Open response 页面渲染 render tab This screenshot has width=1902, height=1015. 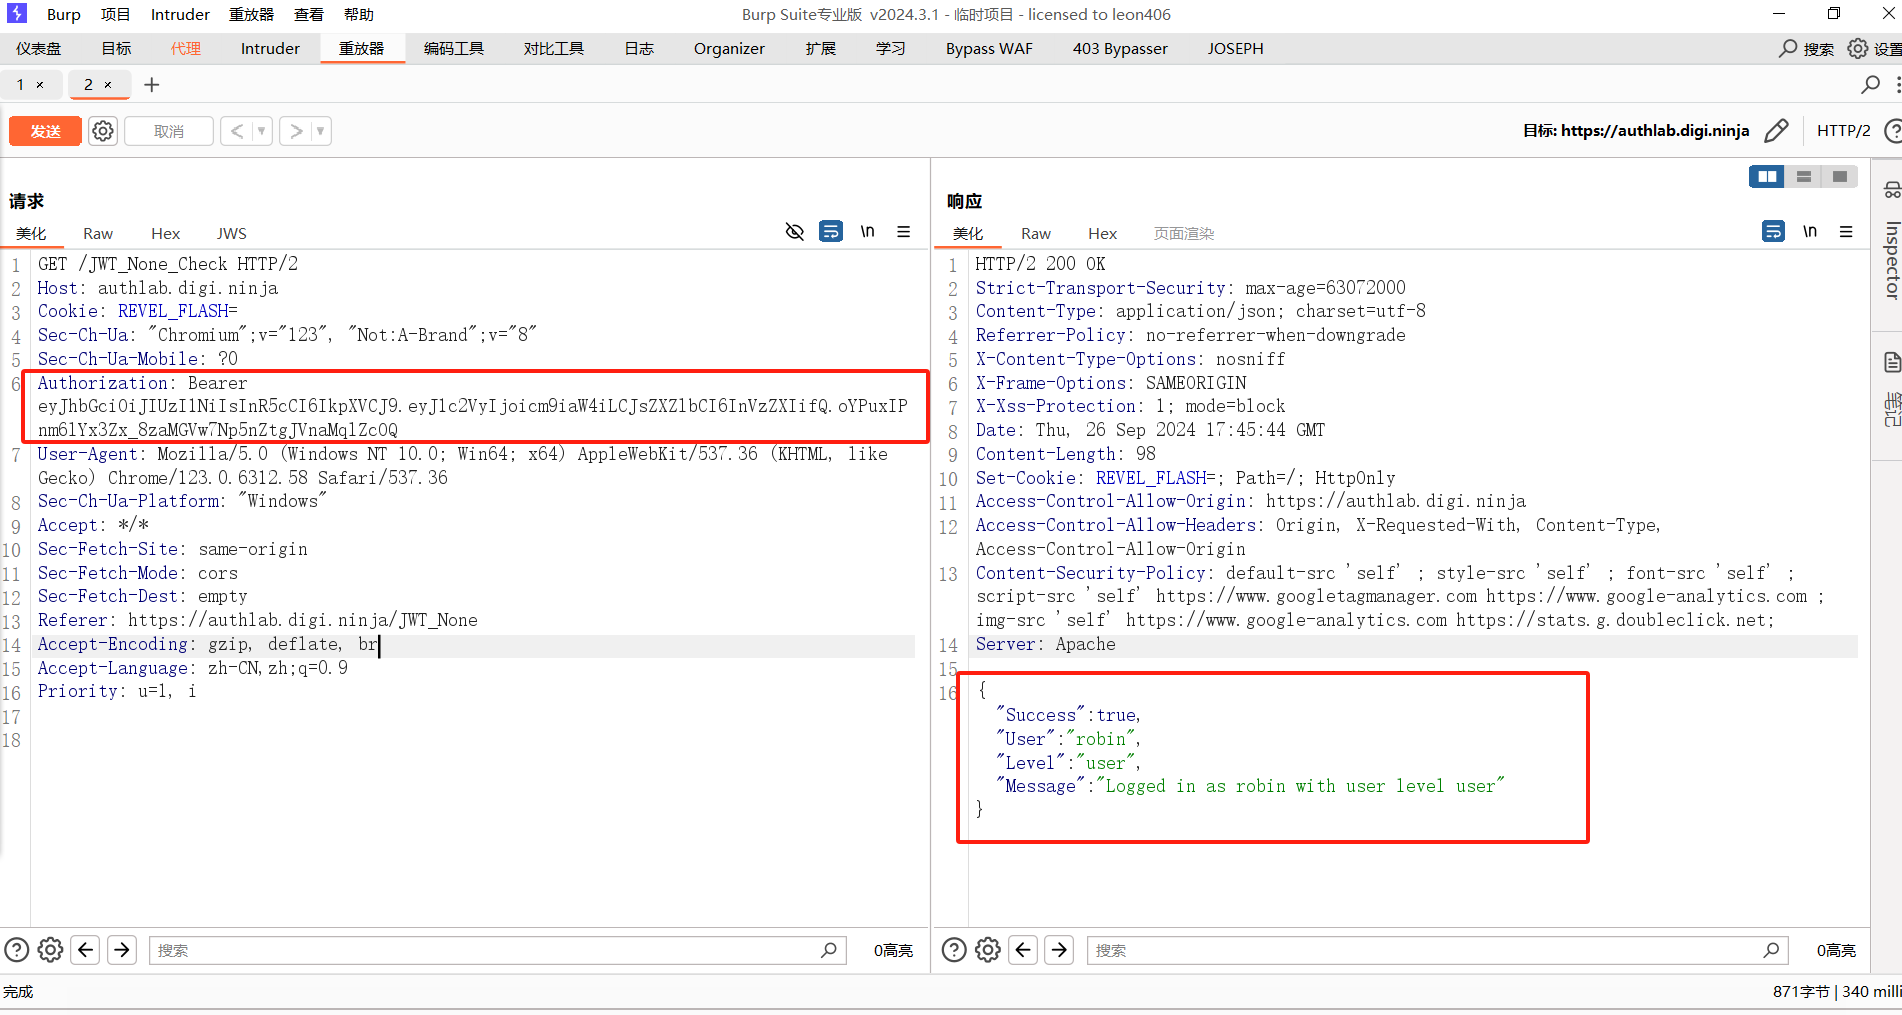pos(1184,233)
